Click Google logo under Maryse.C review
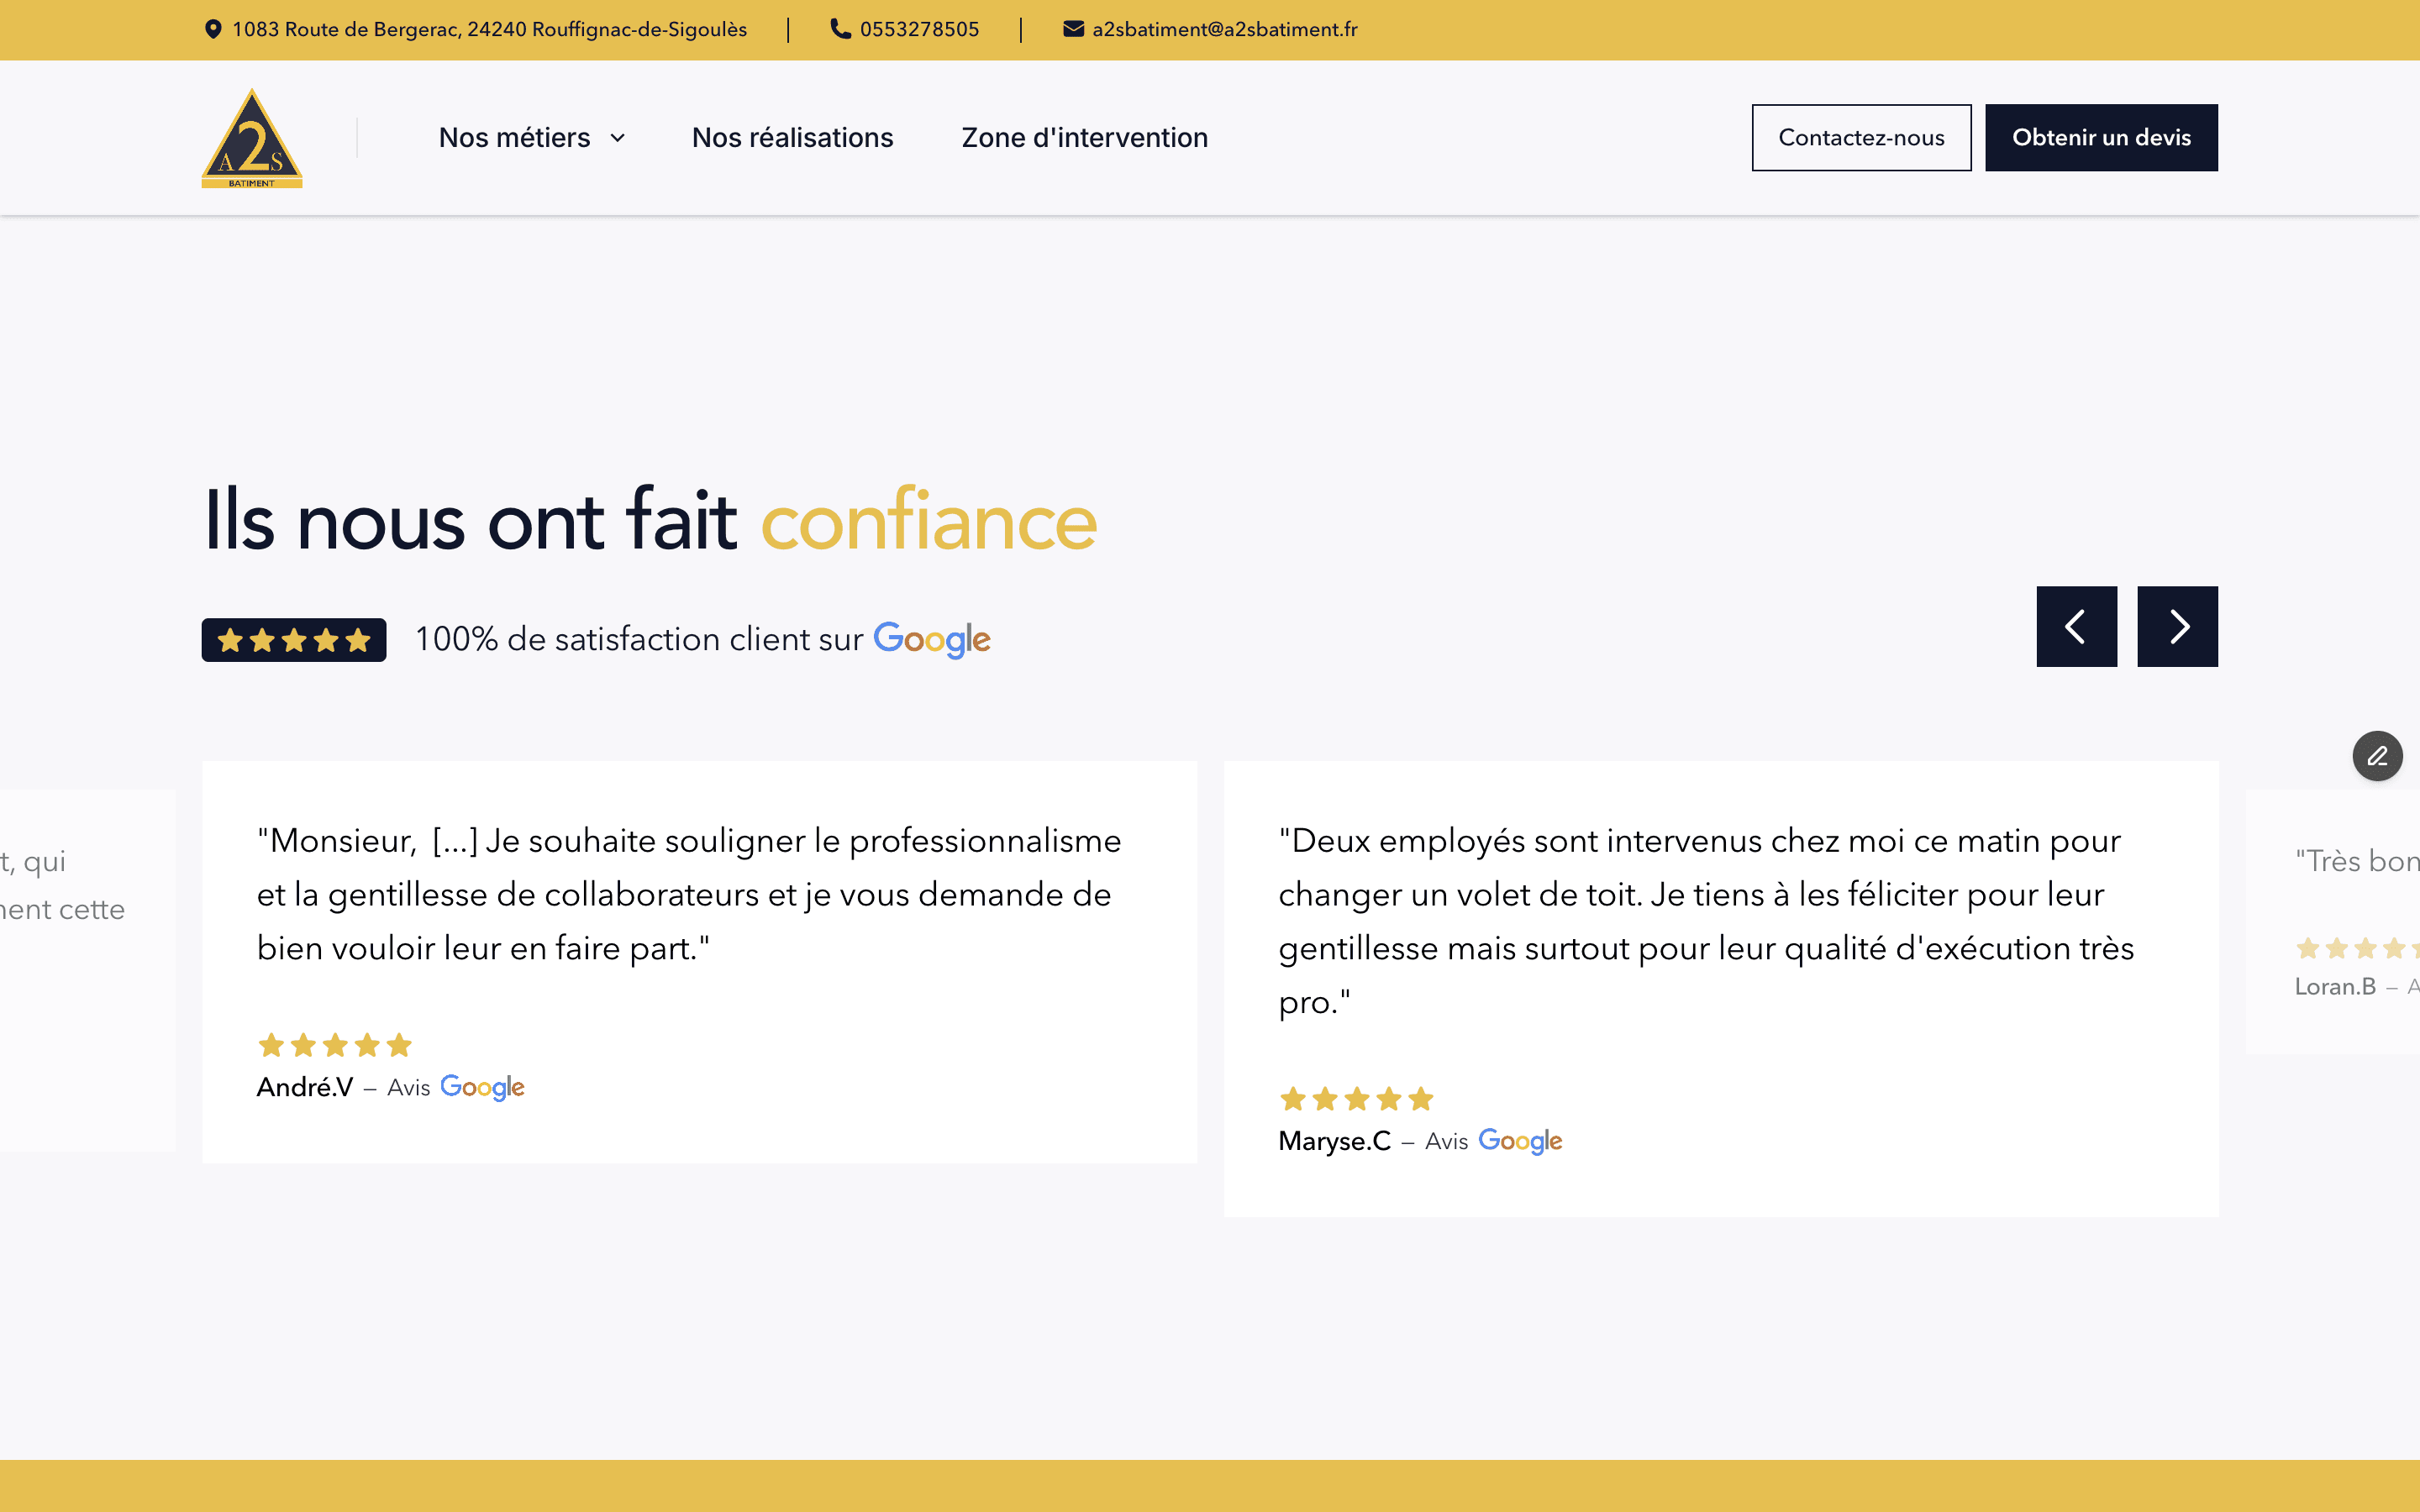 point(1520,1141)
